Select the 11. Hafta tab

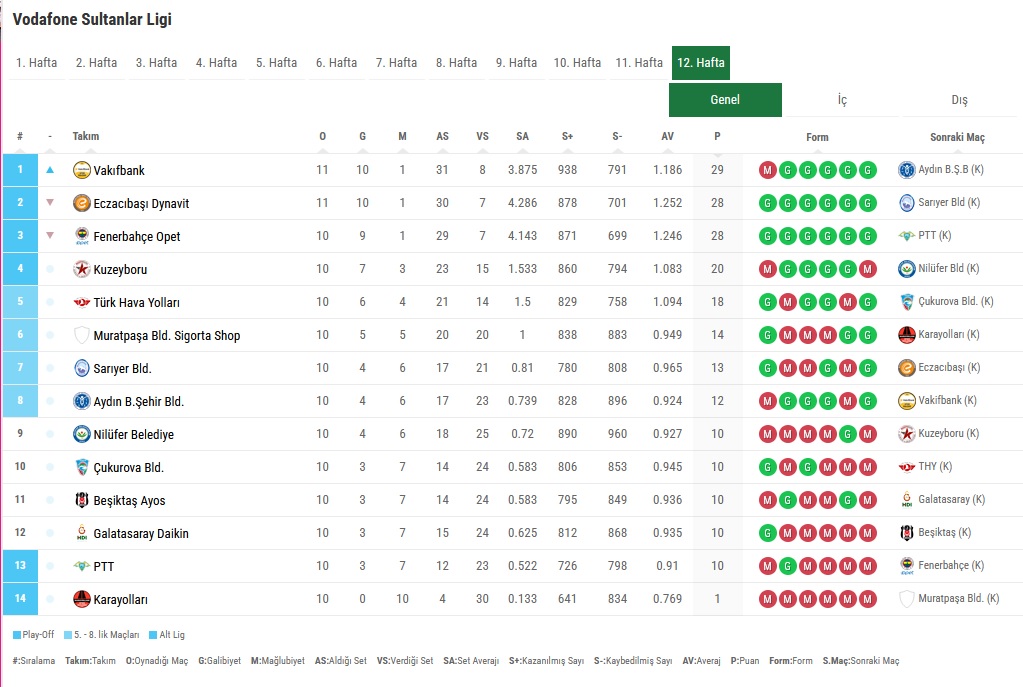coord(639,63)
